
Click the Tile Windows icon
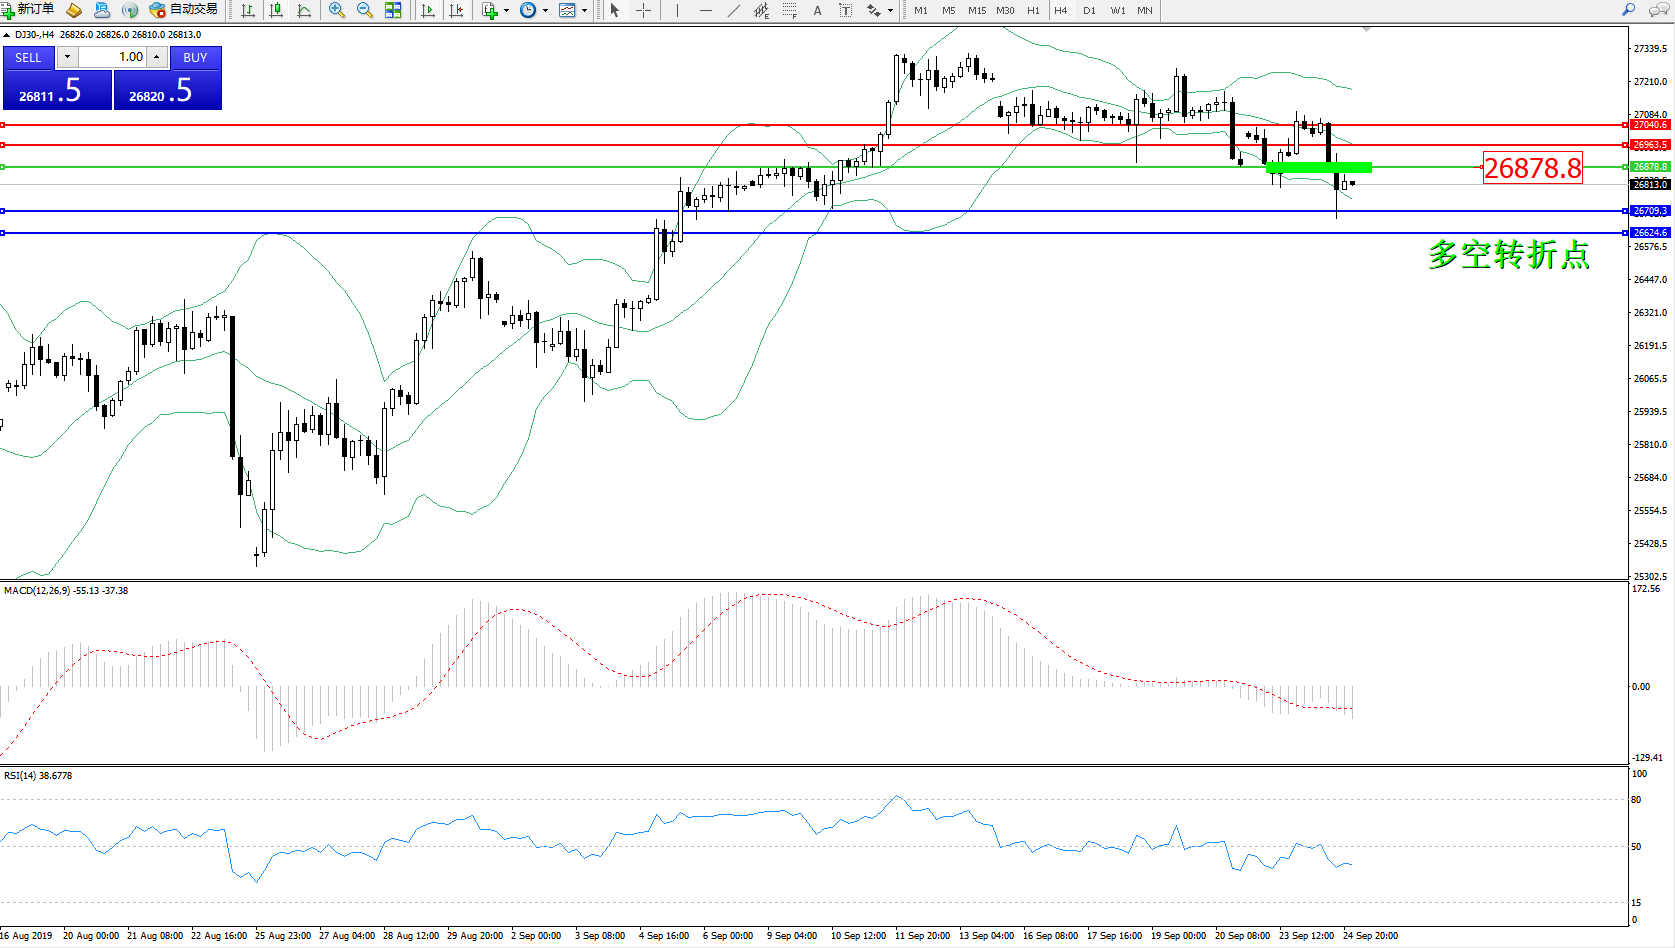393,10
